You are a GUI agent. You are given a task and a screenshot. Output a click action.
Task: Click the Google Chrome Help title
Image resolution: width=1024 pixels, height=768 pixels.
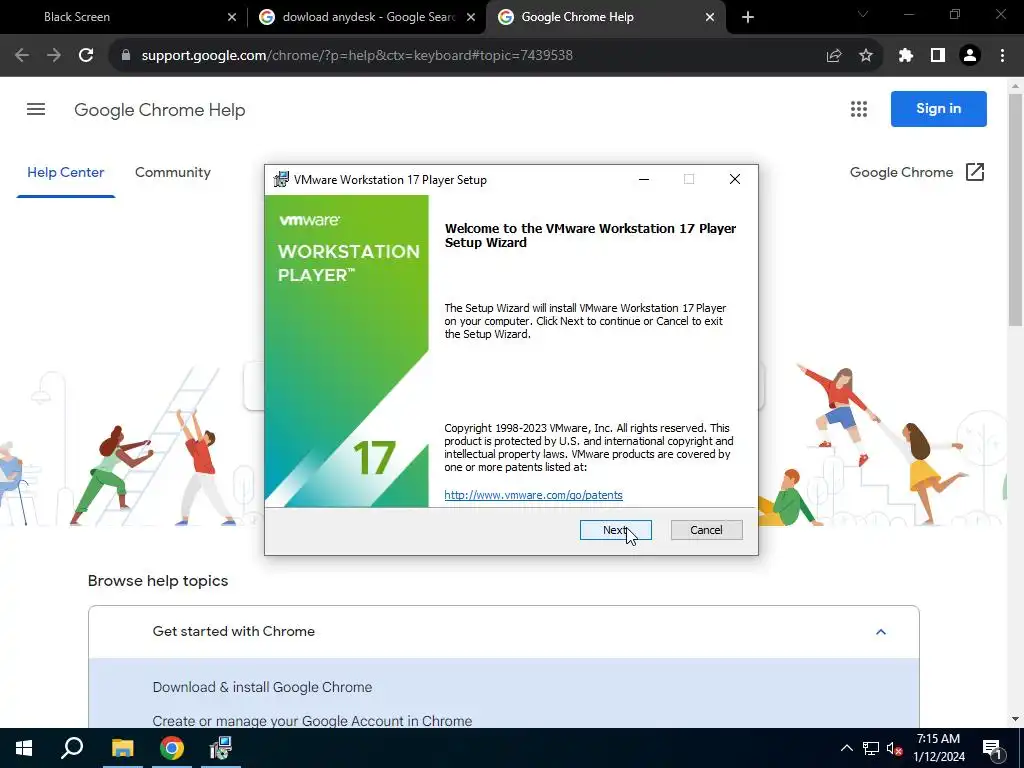pos(159,110)
